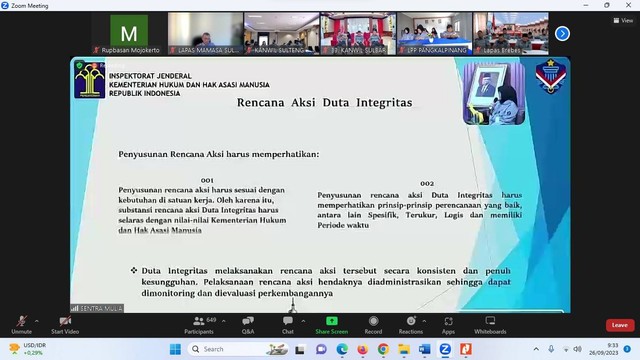Screen dimensions: 640x360
Task: Open the notification badge in the tray
Action: pos(627,349)
